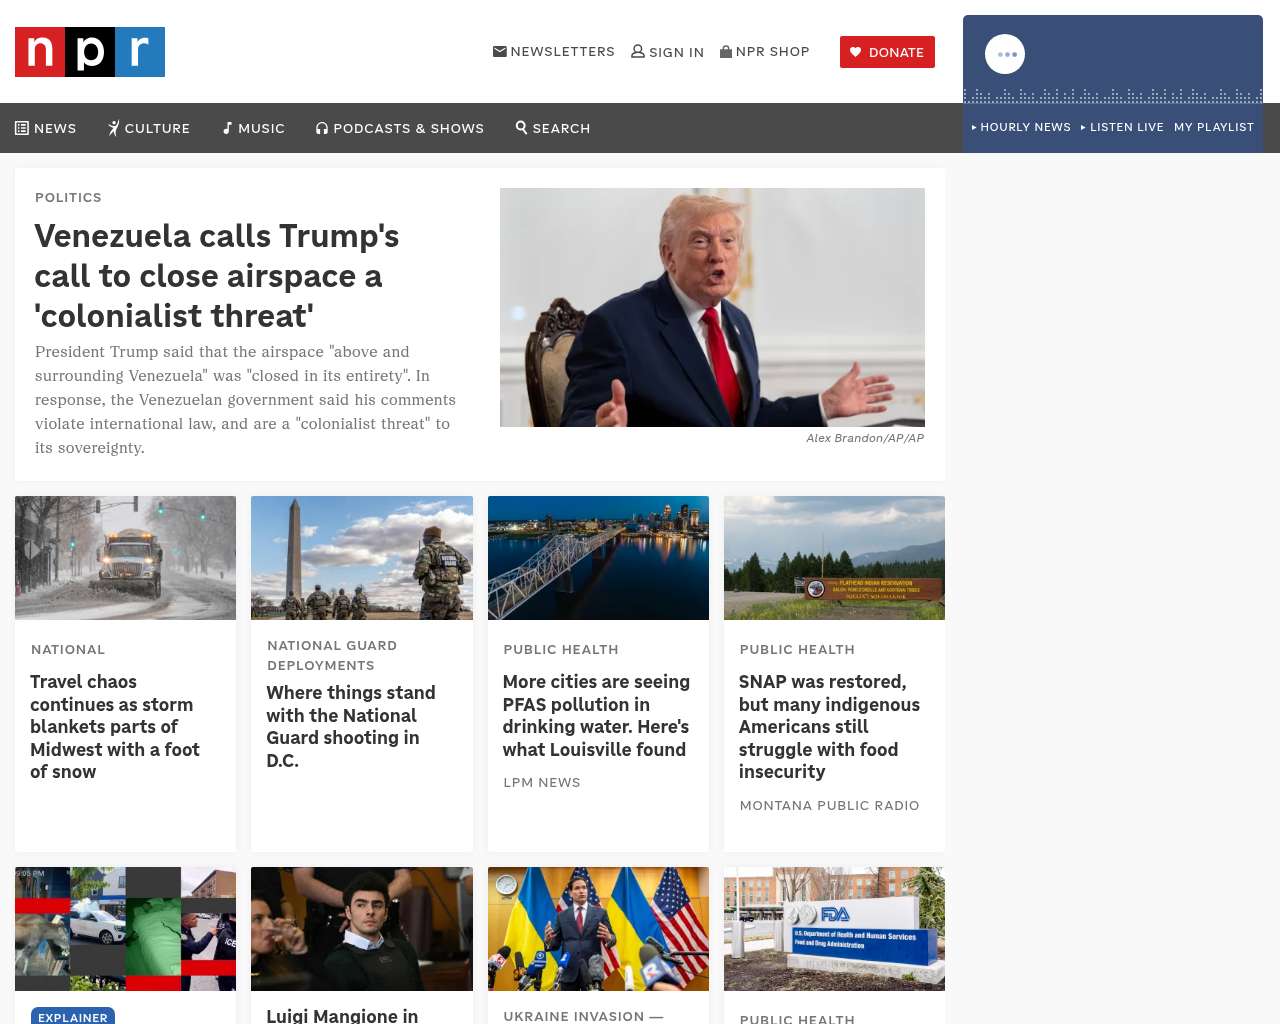Click the NPR logo
This screenshot has width=1280, height=1024.
(90, 52)
